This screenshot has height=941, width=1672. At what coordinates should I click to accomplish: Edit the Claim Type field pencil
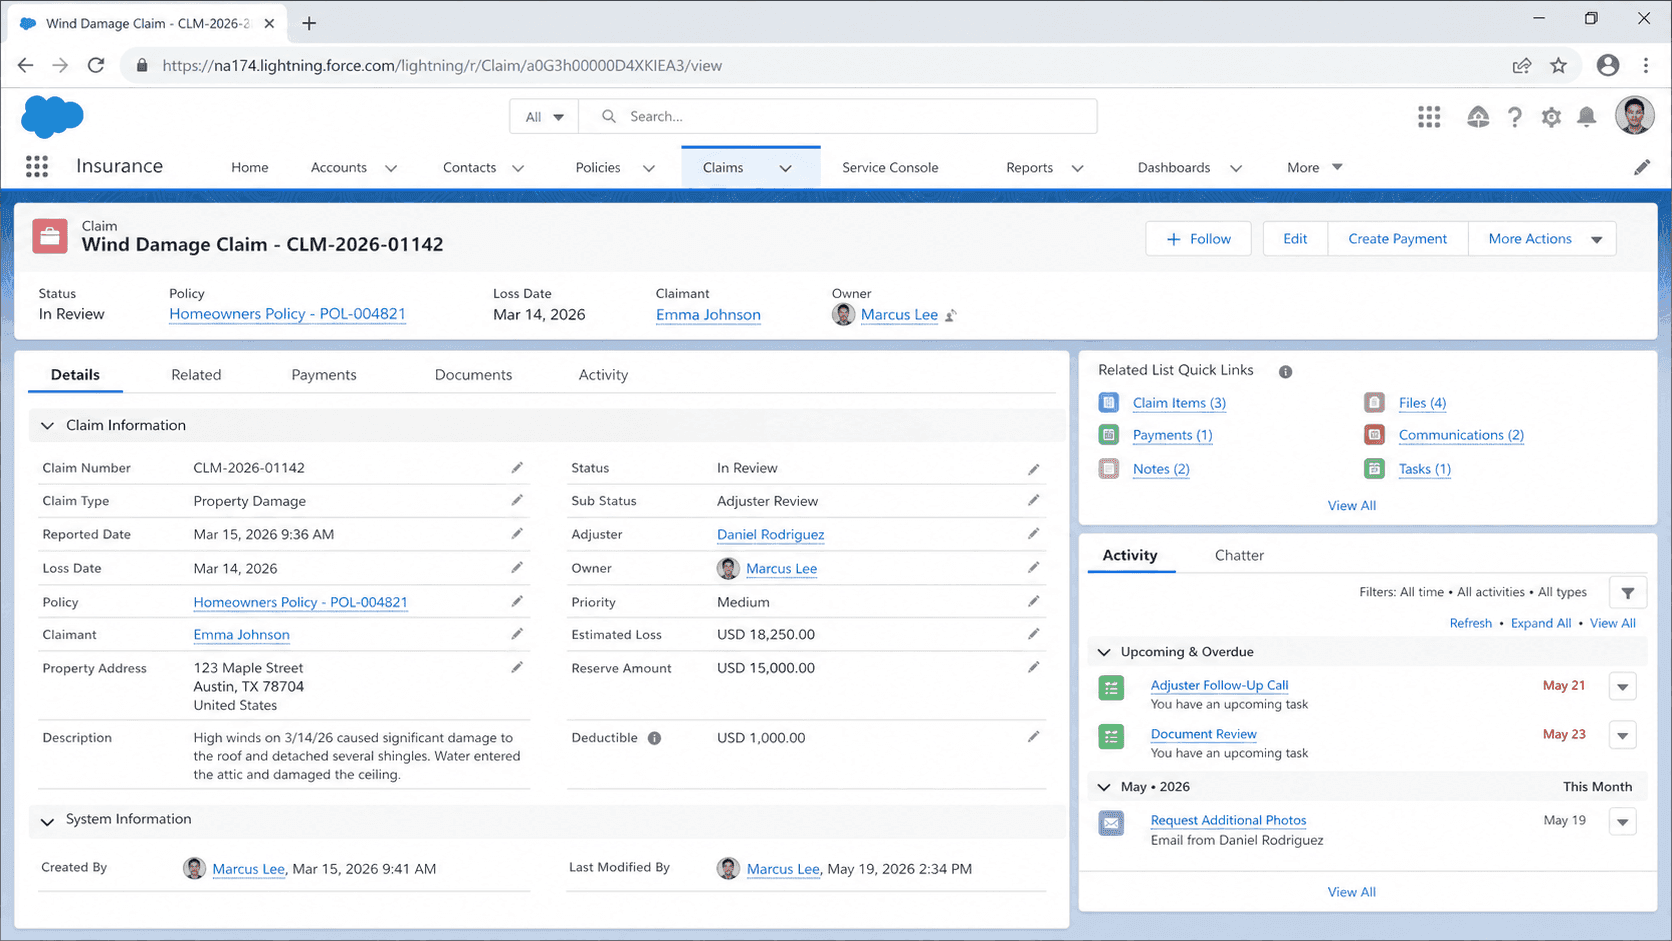517,501
